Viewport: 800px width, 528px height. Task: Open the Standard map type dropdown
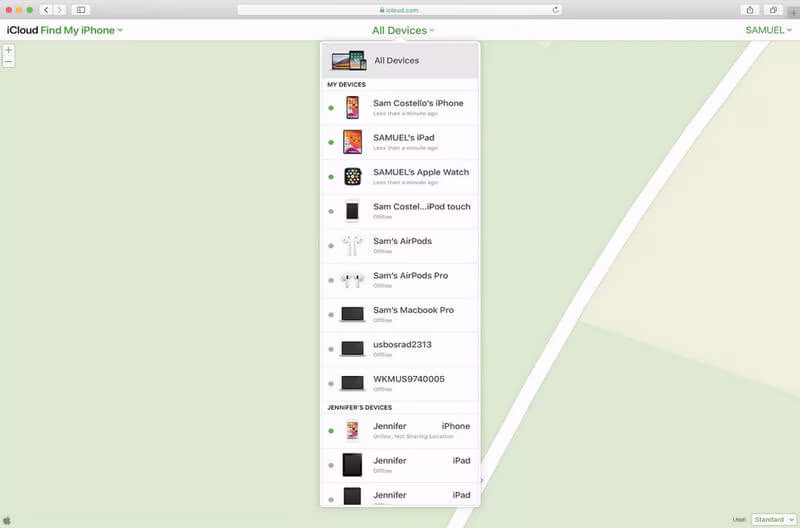(x=773, y=519)
